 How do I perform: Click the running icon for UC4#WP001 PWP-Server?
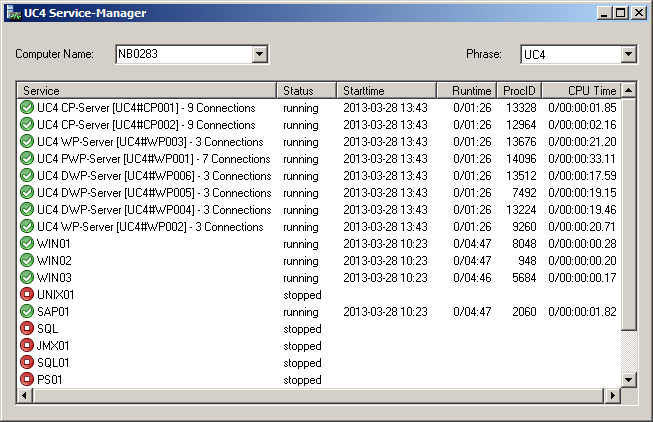pyautogui.click(x=27, y=158)
